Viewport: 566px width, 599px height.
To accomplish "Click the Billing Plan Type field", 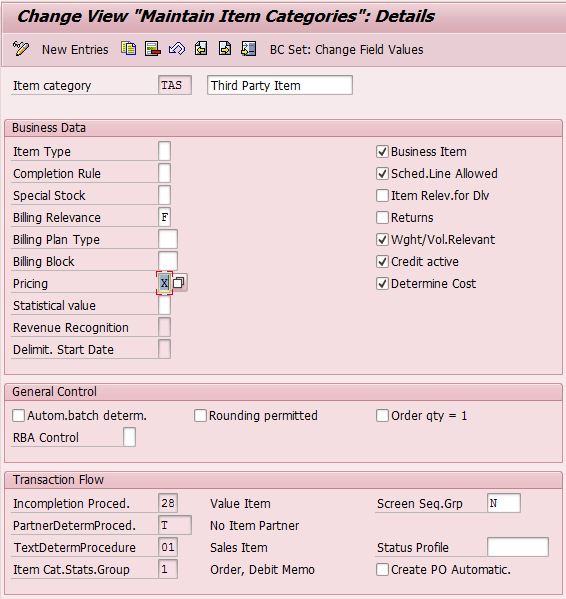I will [x=168, y=240].
